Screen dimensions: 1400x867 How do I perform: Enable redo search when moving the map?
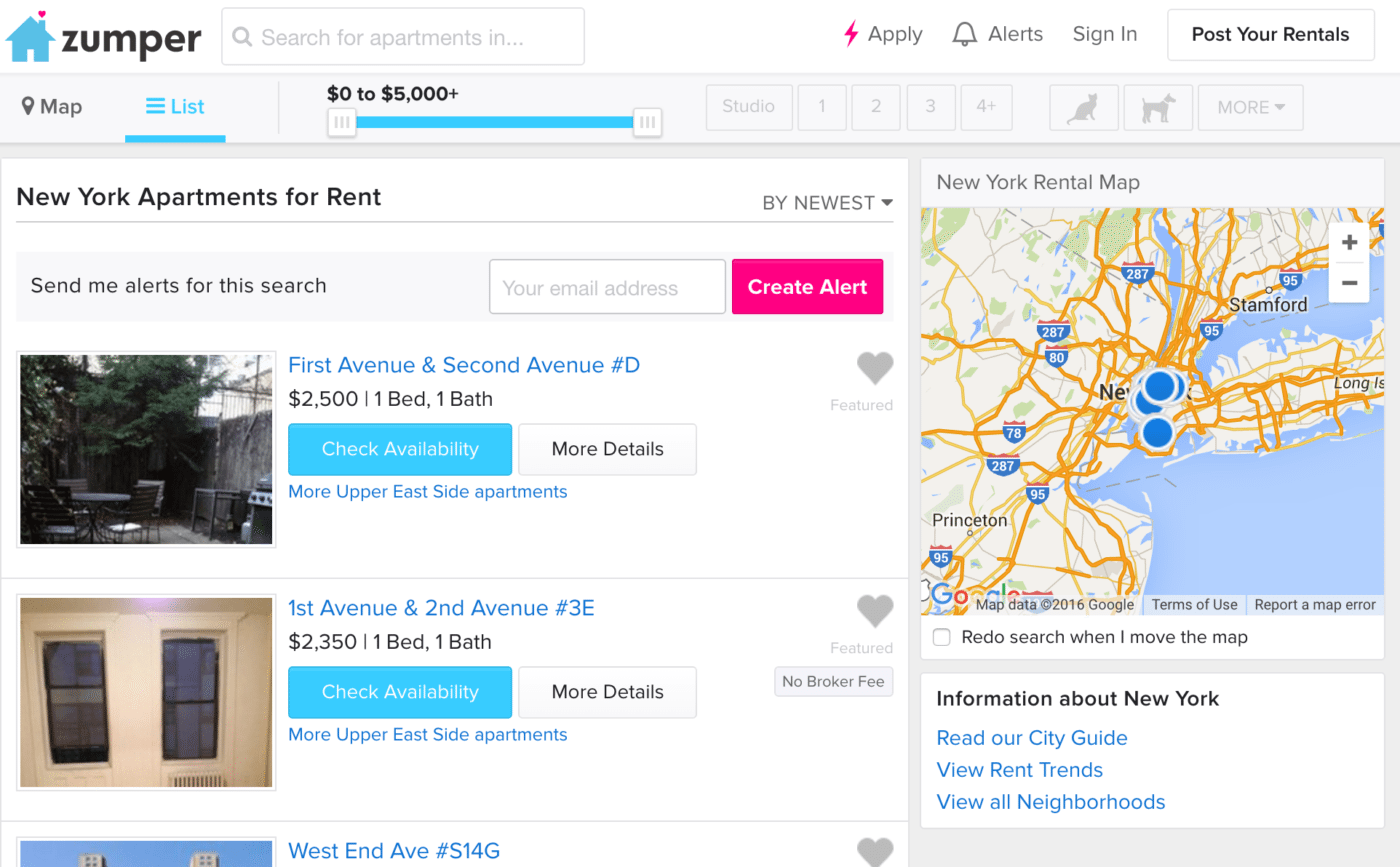(x=941, y=637)
